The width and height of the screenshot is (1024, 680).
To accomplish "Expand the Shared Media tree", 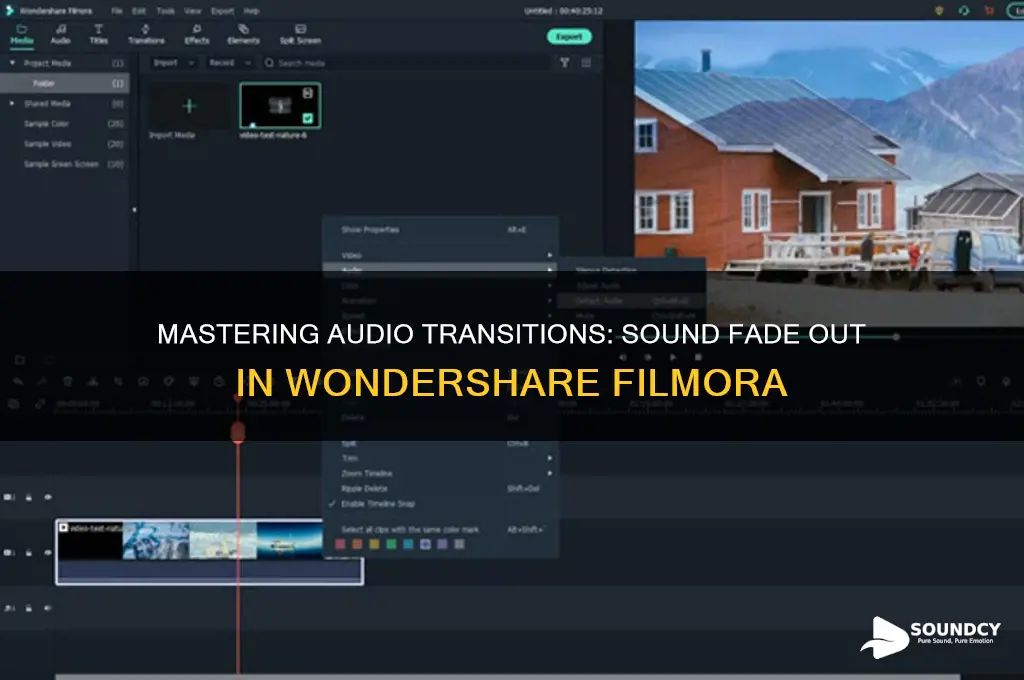I will click(12, 103).
